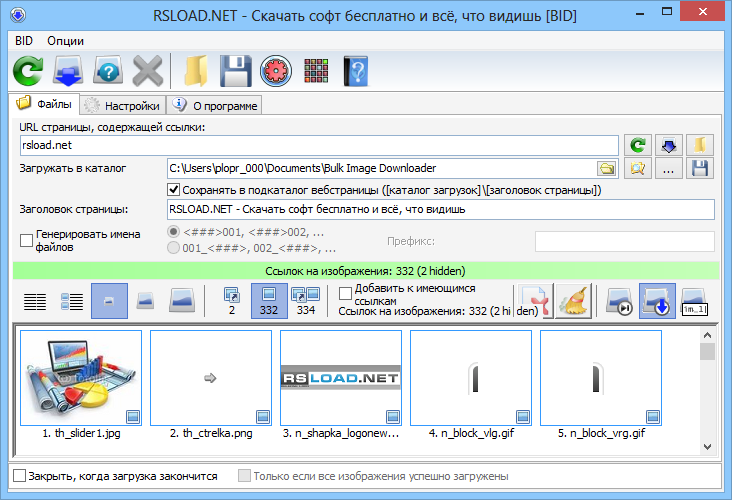The image size is (732, 500).
Task: Click the broom clean-up icon
Action: tap(574, 301)
